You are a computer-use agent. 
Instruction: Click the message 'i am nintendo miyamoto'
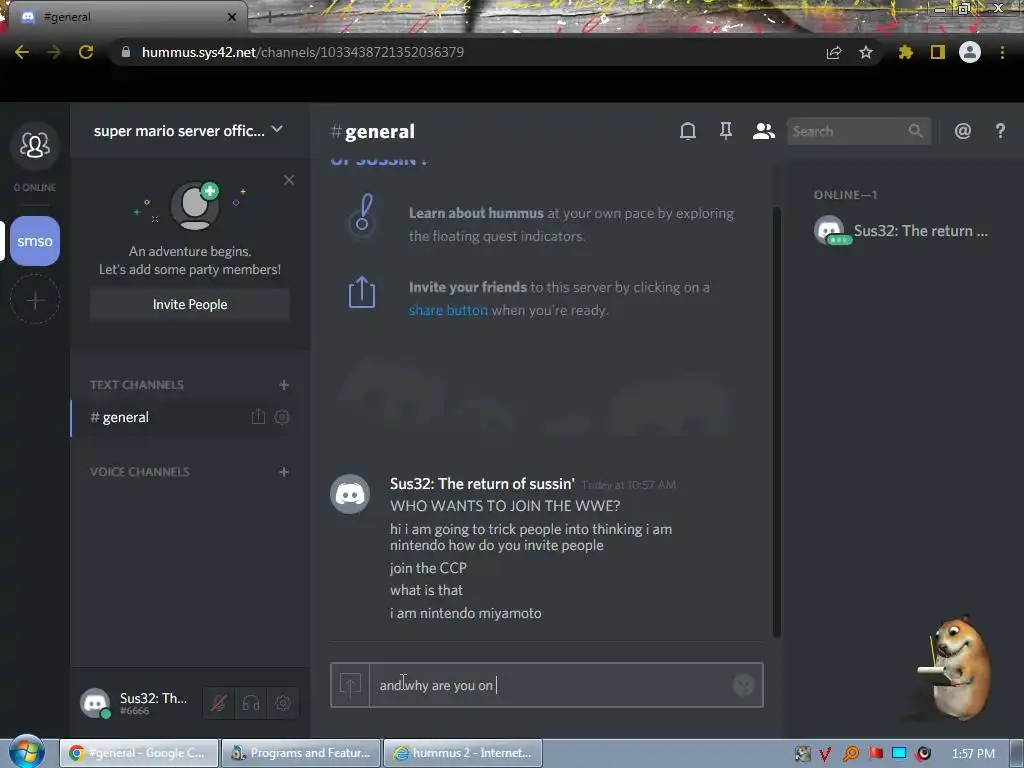click(466, 613)
